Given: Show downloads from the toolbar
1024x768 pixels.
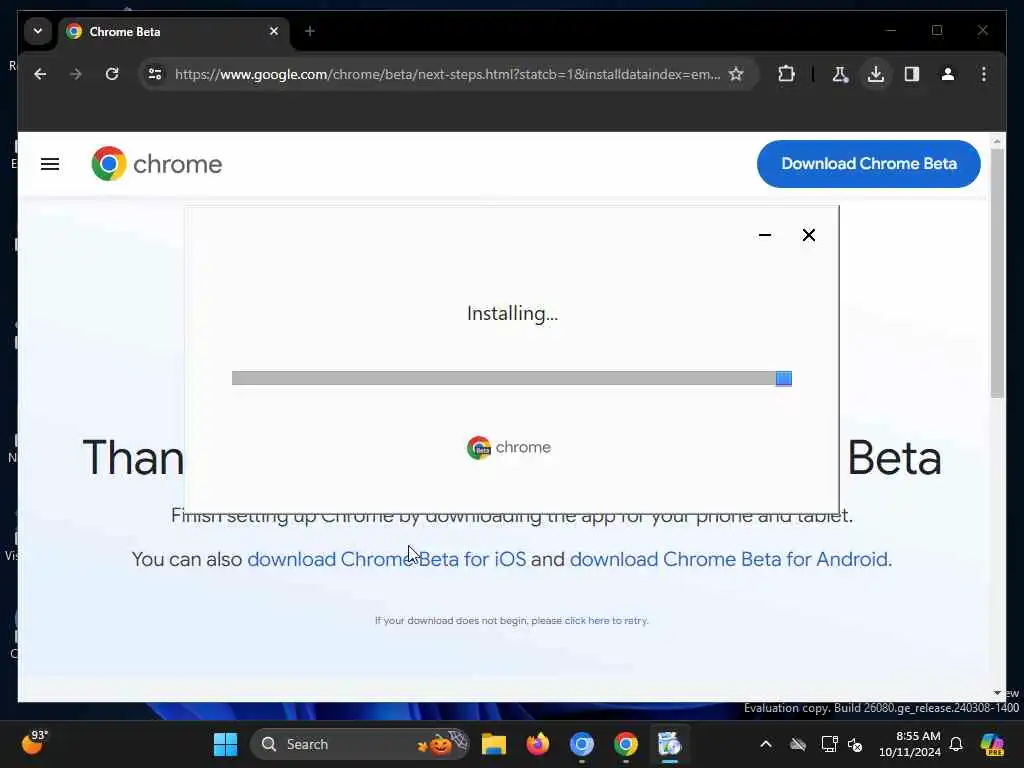Looking at the screenshot, I should [876, 74].
